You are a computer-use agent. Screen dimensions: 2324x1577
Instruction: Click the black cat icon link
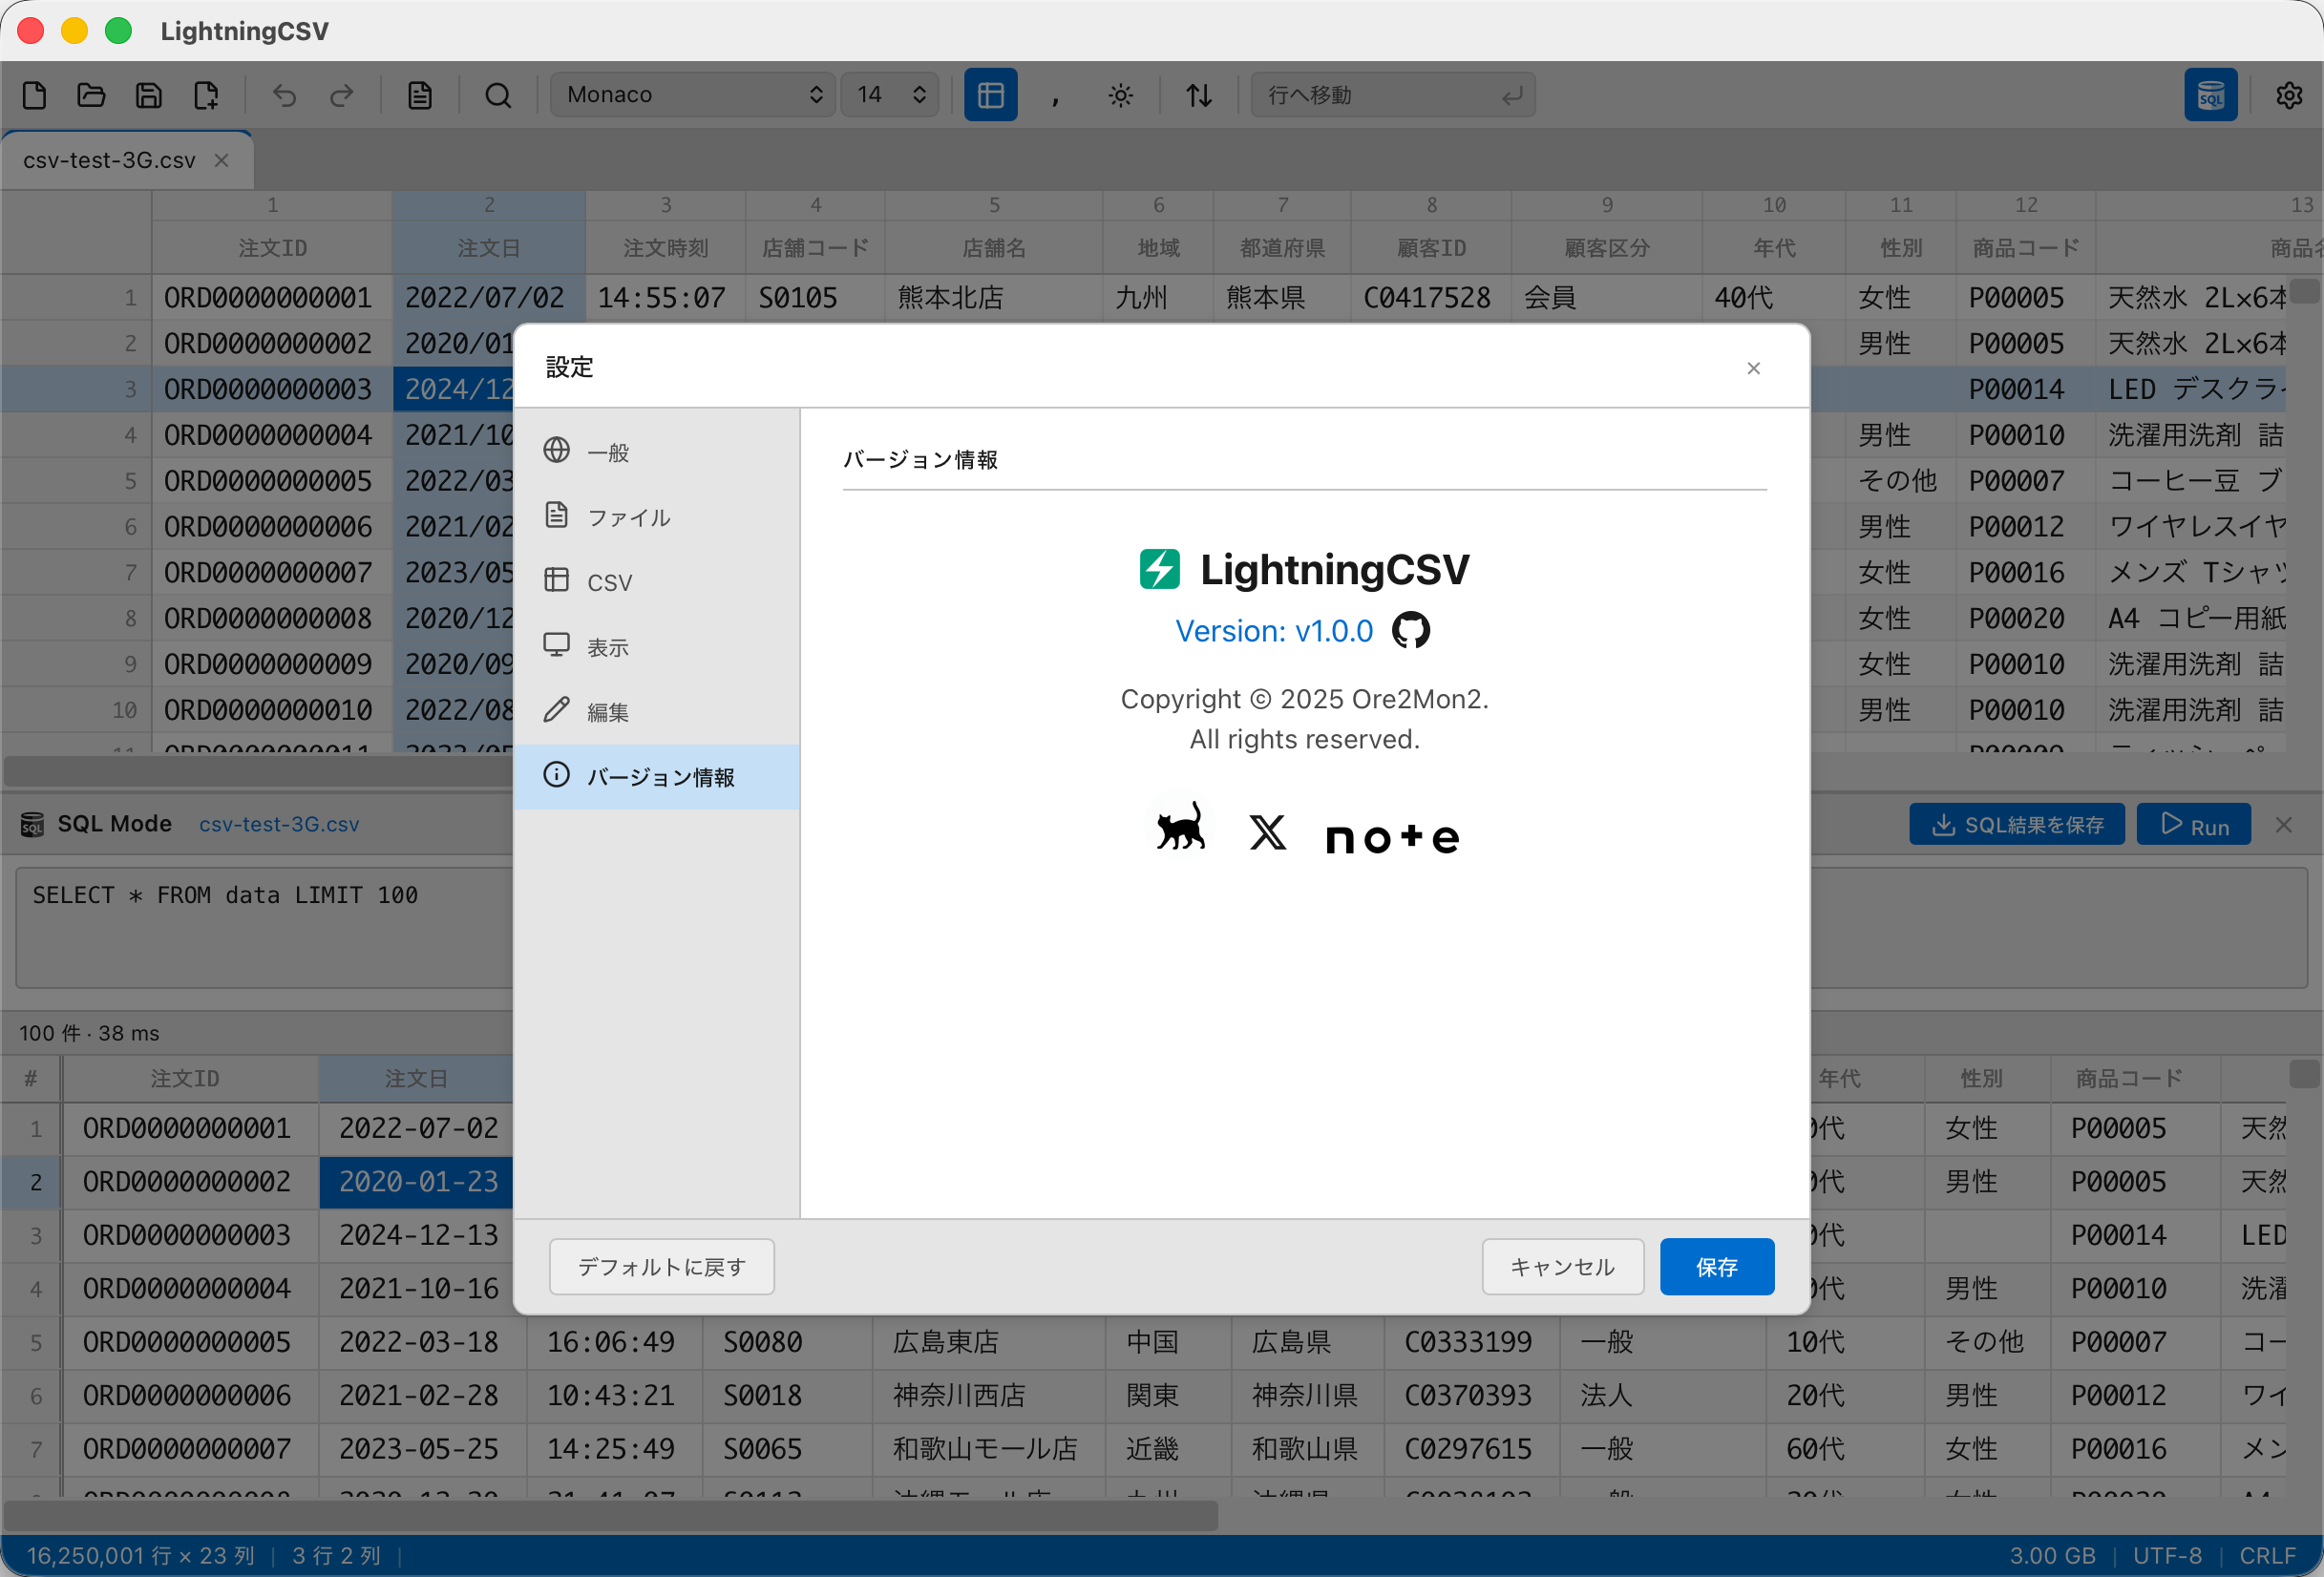pyautogui.click(x=1180, y=828)
